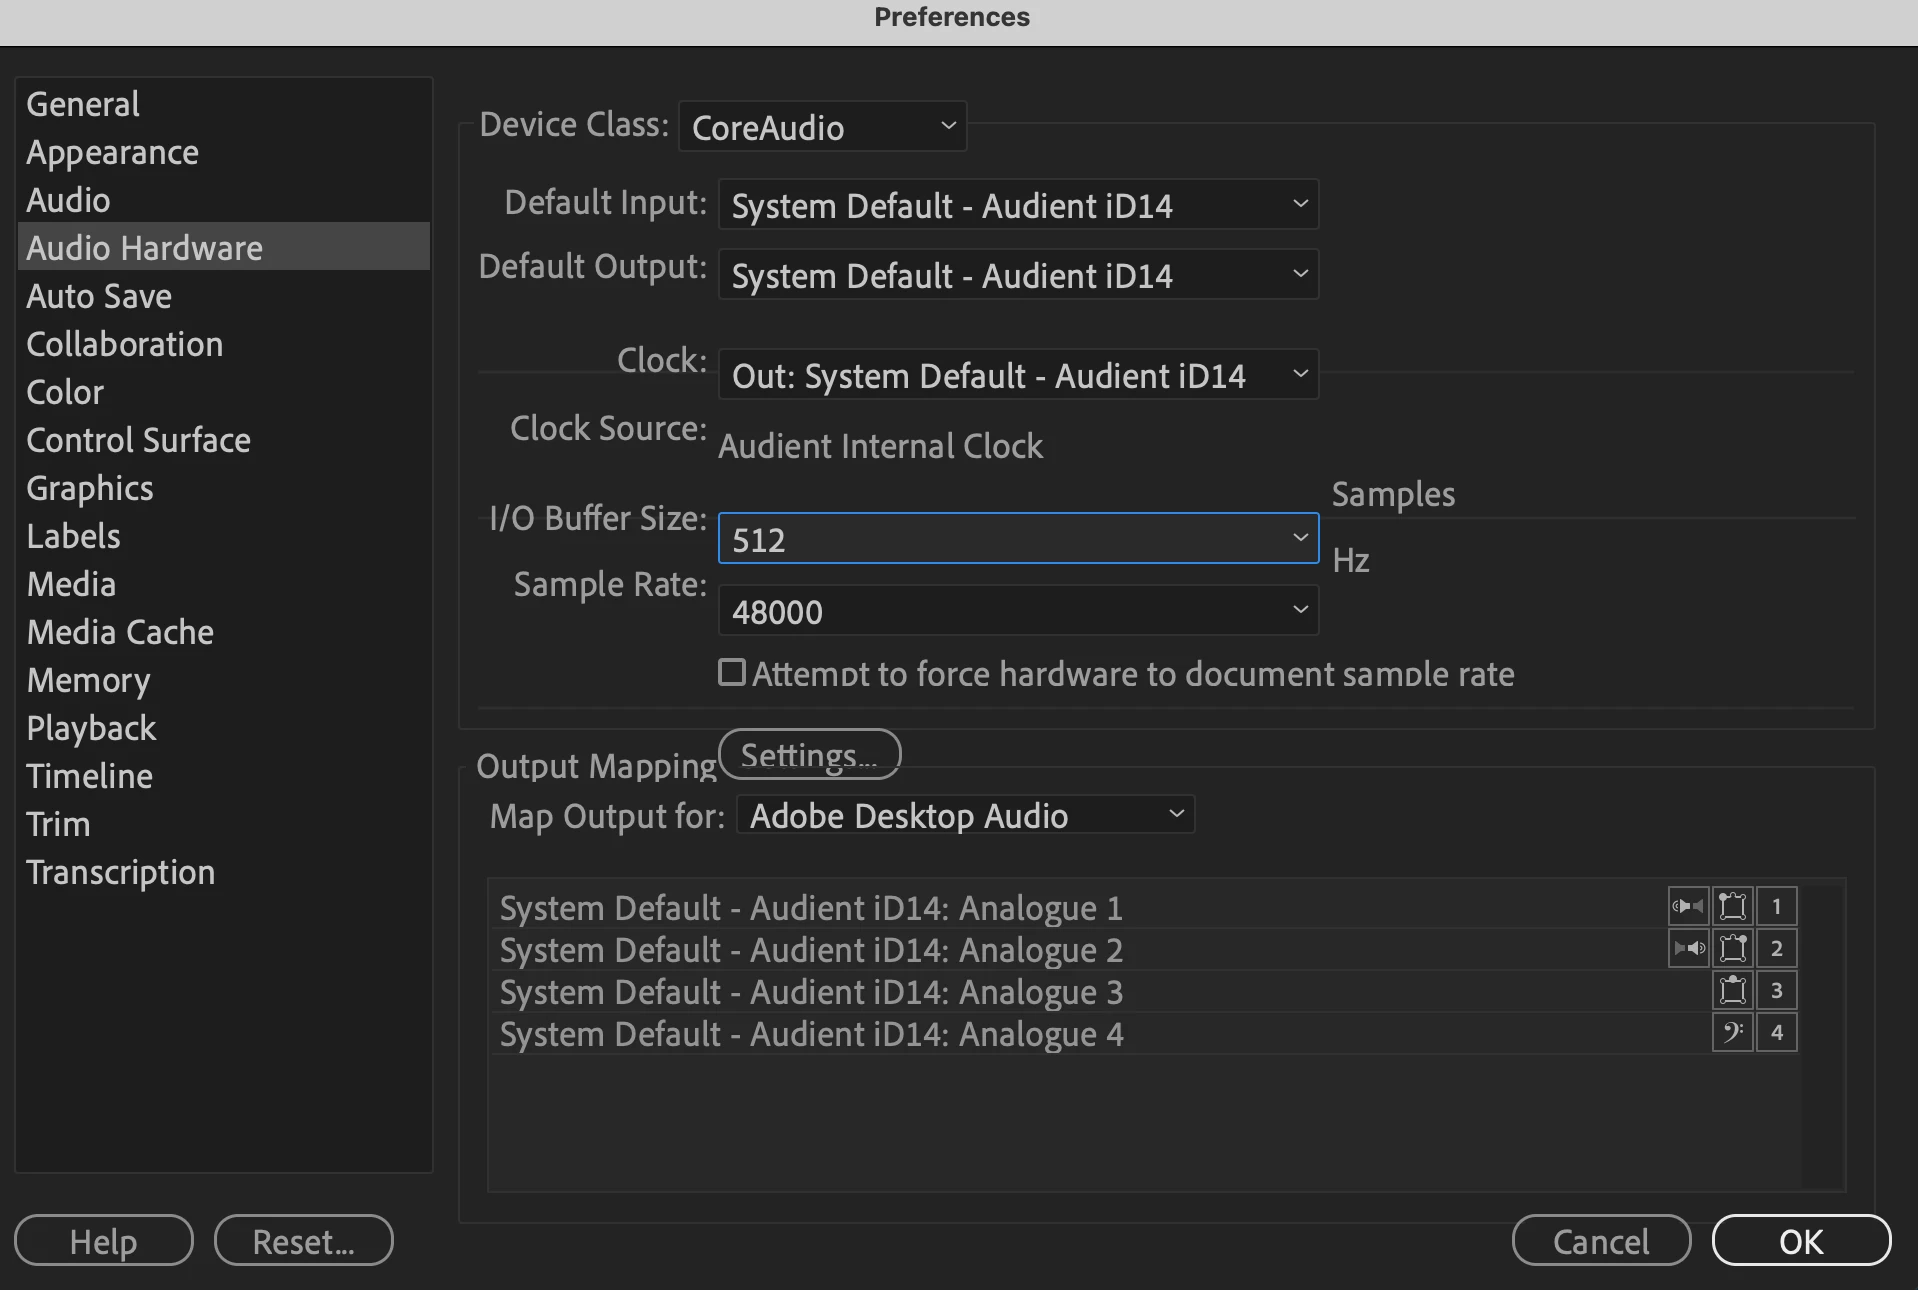Click the channel number 1 box

click(x=1776, y=906)
